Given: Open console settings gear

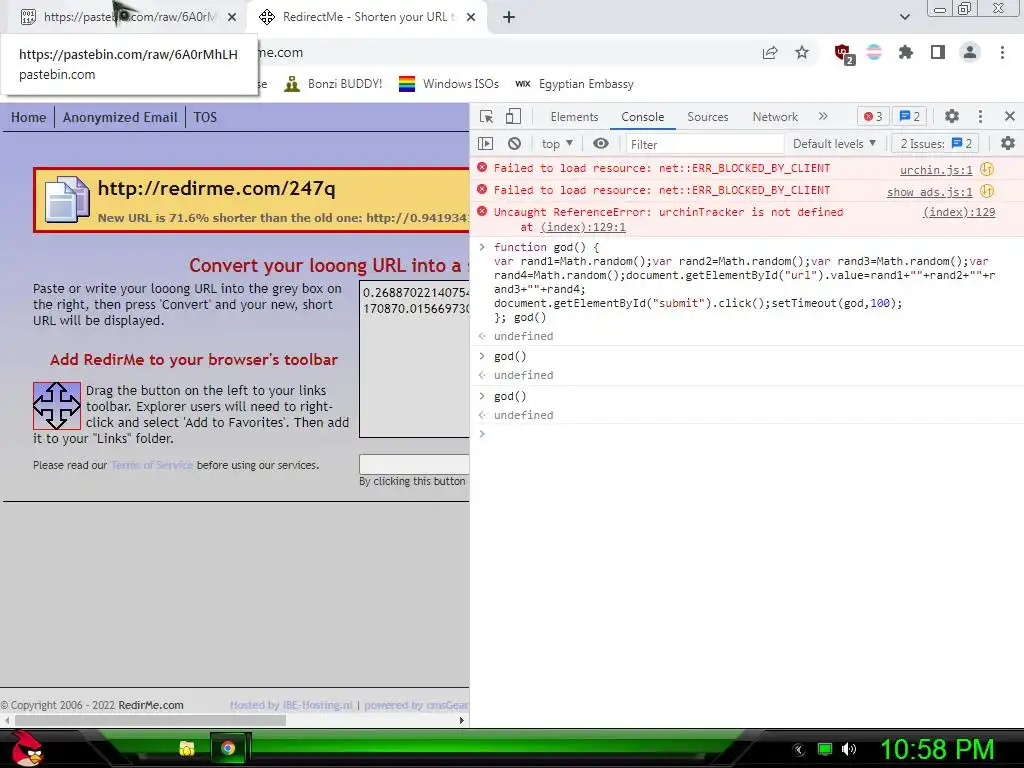Looking at the screenshot, I should pos(1008,143).
